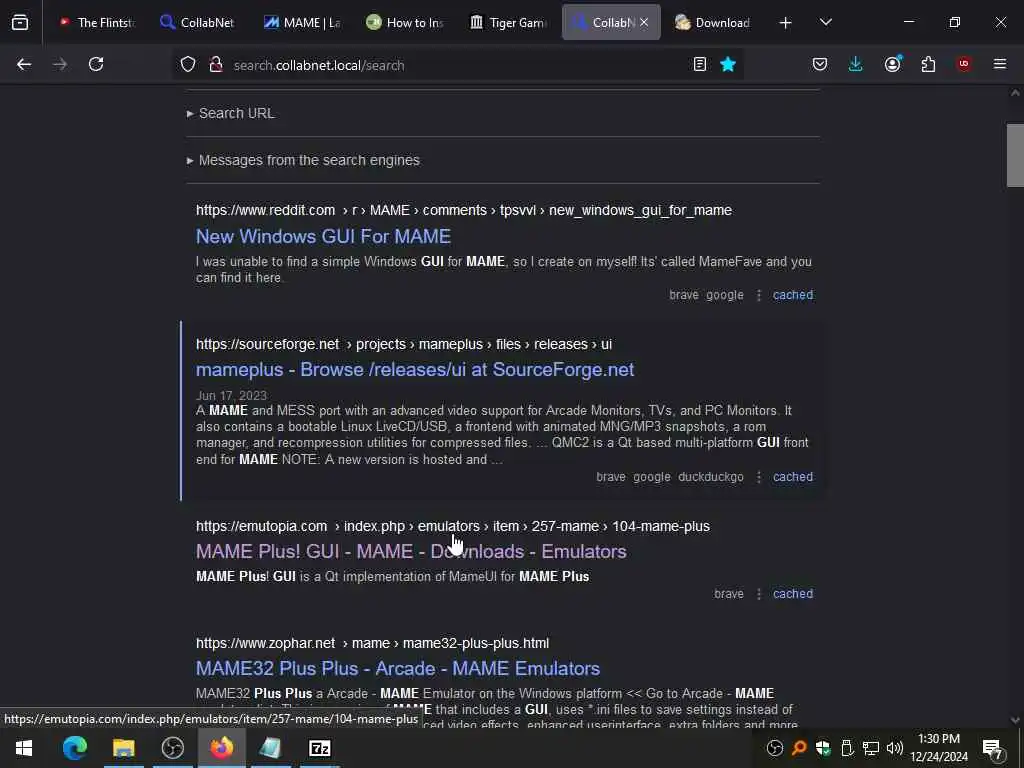The width and height of the screenshot is (1024, 768).
Task: View site security lock info
Action: pyautogui.click(x=216, y=64)
